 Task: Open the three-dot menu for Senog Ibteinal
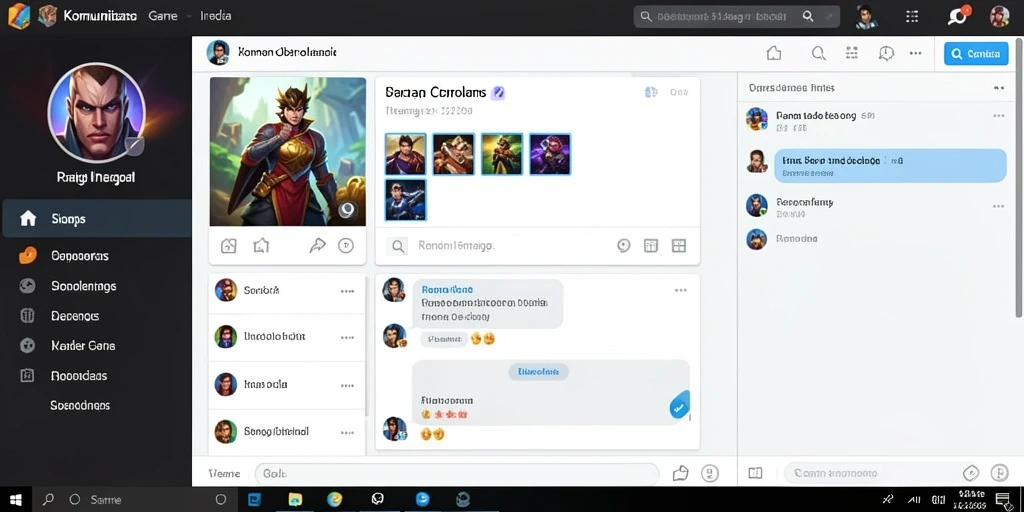(347, 432)
